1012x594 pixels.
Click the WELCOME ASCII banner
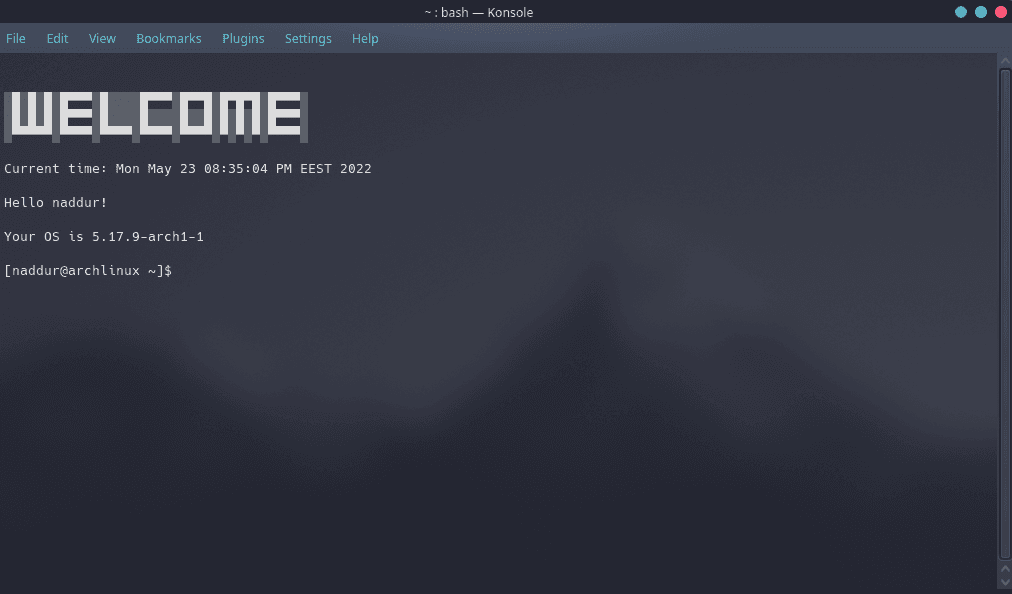point(156,115)
